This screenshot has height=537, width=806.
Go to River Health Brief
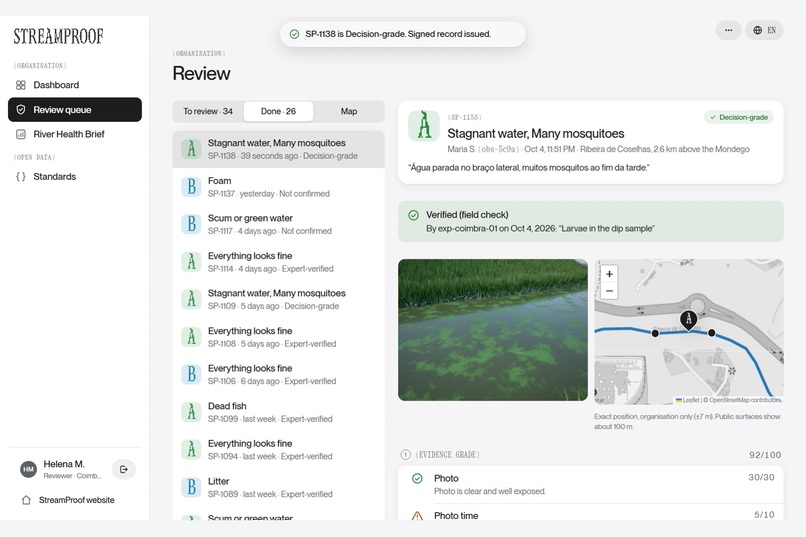tap(75, 134)
